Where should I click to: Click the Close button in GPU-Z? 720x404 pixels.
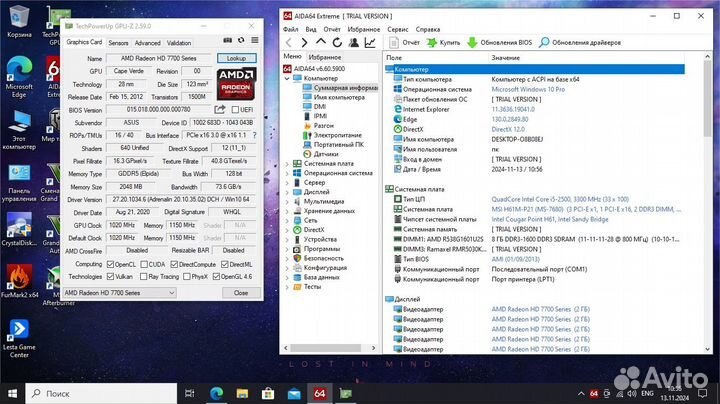(241, 292)
